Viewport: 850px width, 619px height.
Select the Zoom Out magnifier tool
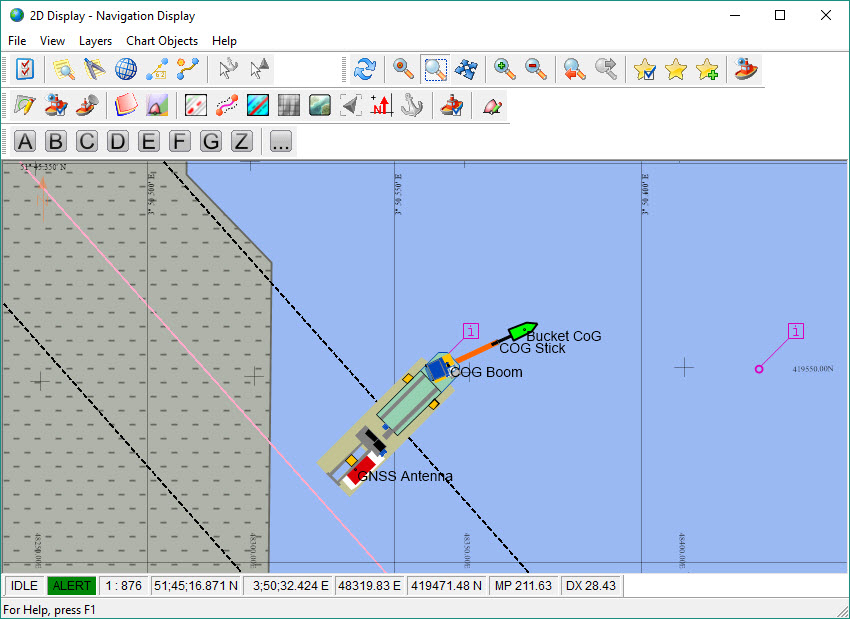click(x=536, y=69)
